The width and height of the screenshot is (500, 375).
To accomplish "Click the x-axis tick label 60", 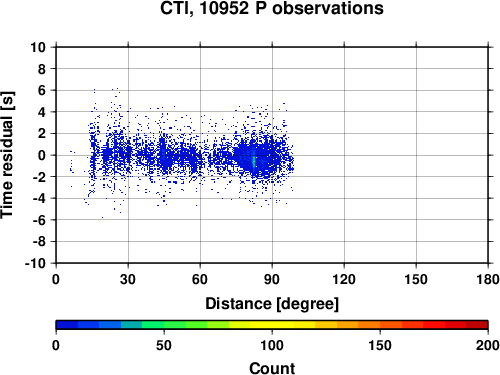I will tap(200, 279).
